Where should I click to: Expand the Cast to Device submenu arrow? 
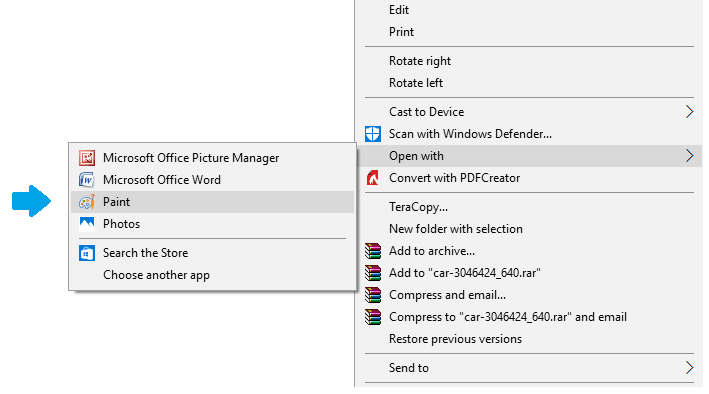coord(689,112)
